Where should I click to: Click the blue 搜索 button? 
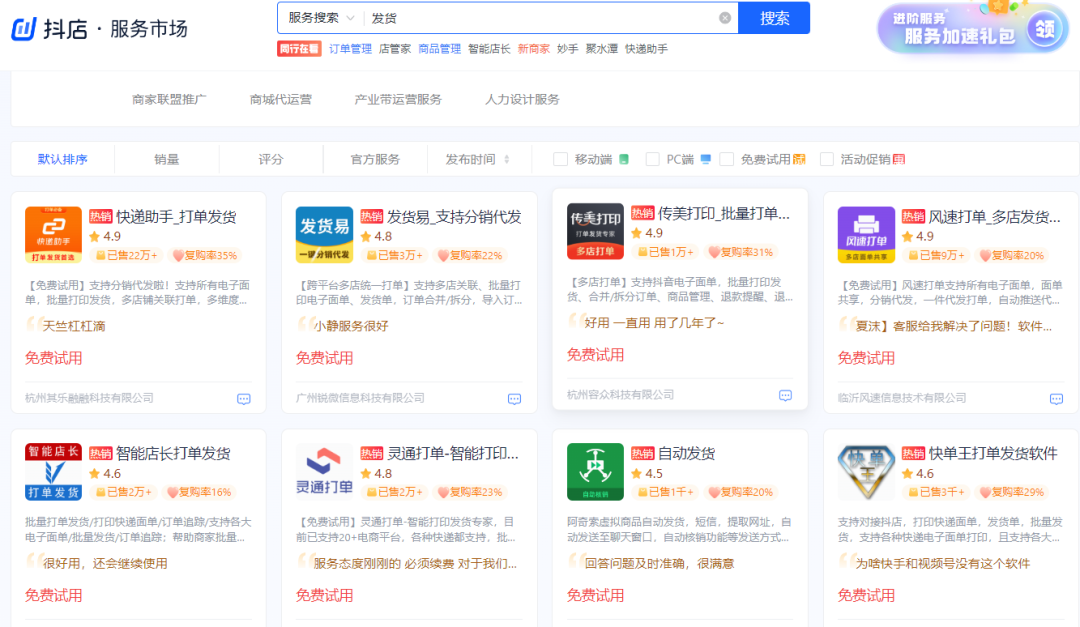point(774,18)
